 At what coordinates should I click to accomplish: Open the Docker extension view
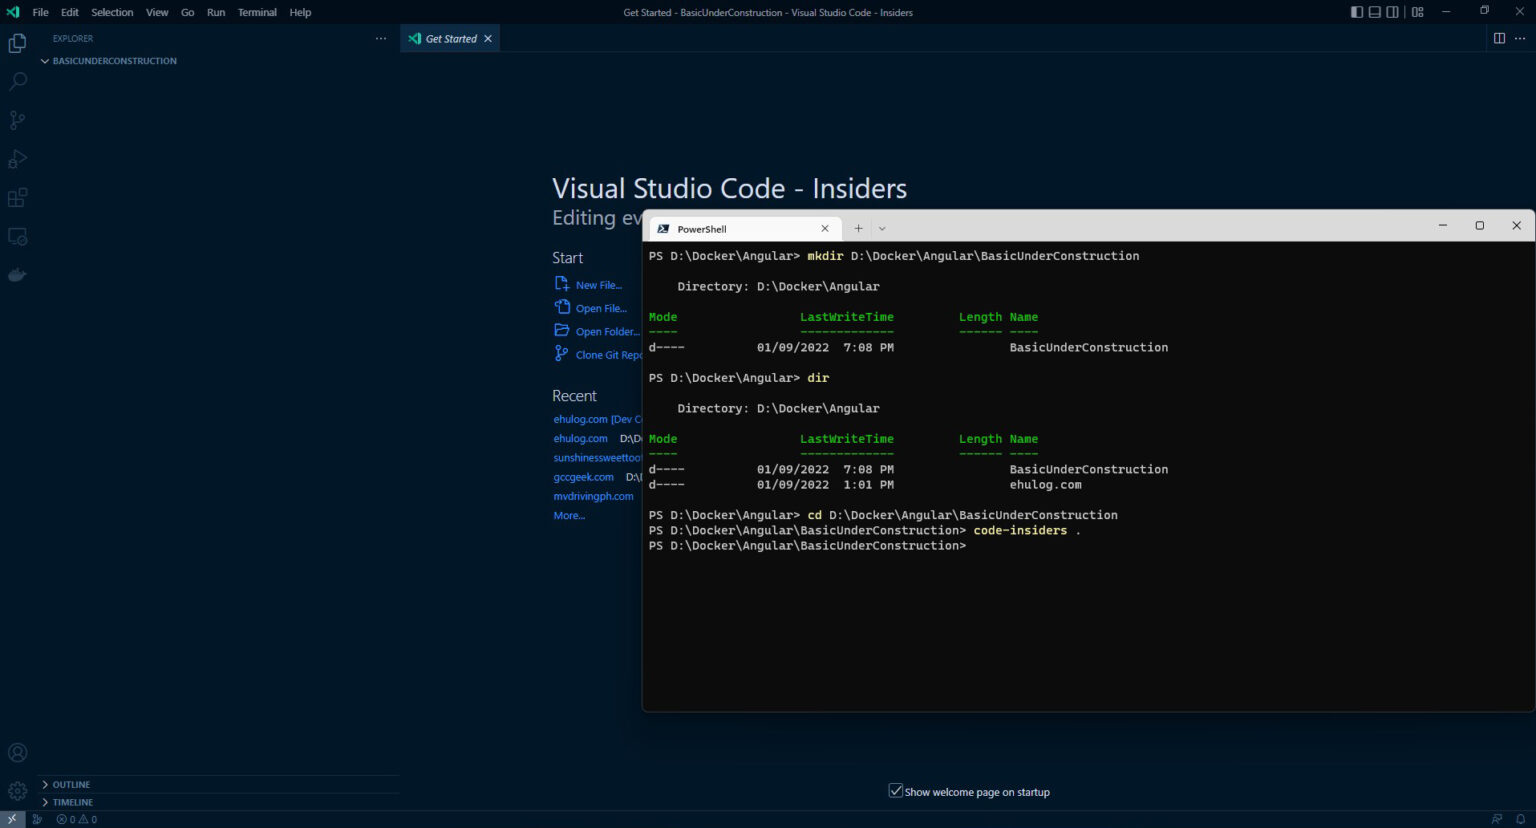[16, 274]
